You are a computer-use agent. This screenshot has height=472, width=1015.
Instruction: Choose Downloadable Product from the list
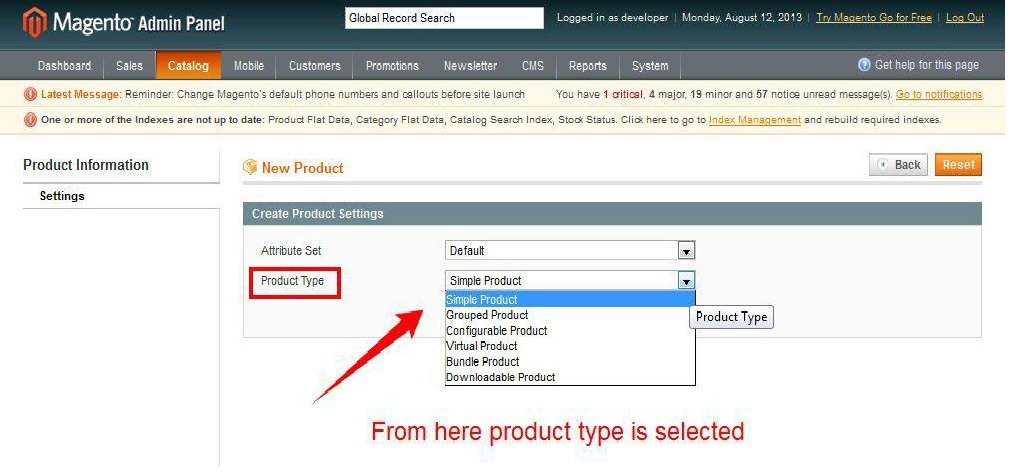coord(570,377)
